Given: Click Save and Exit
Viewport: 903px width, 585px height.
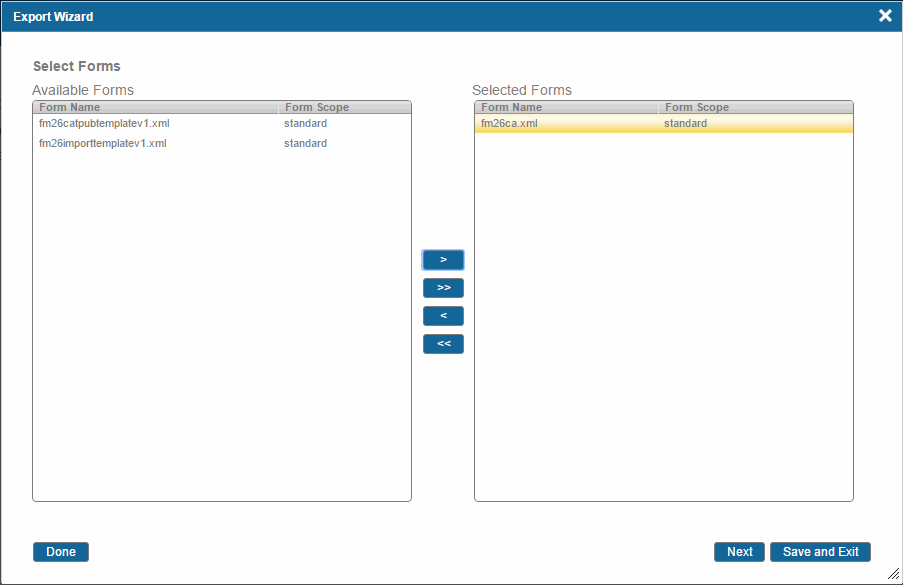Looking at the screenshot, I should 820,552.
